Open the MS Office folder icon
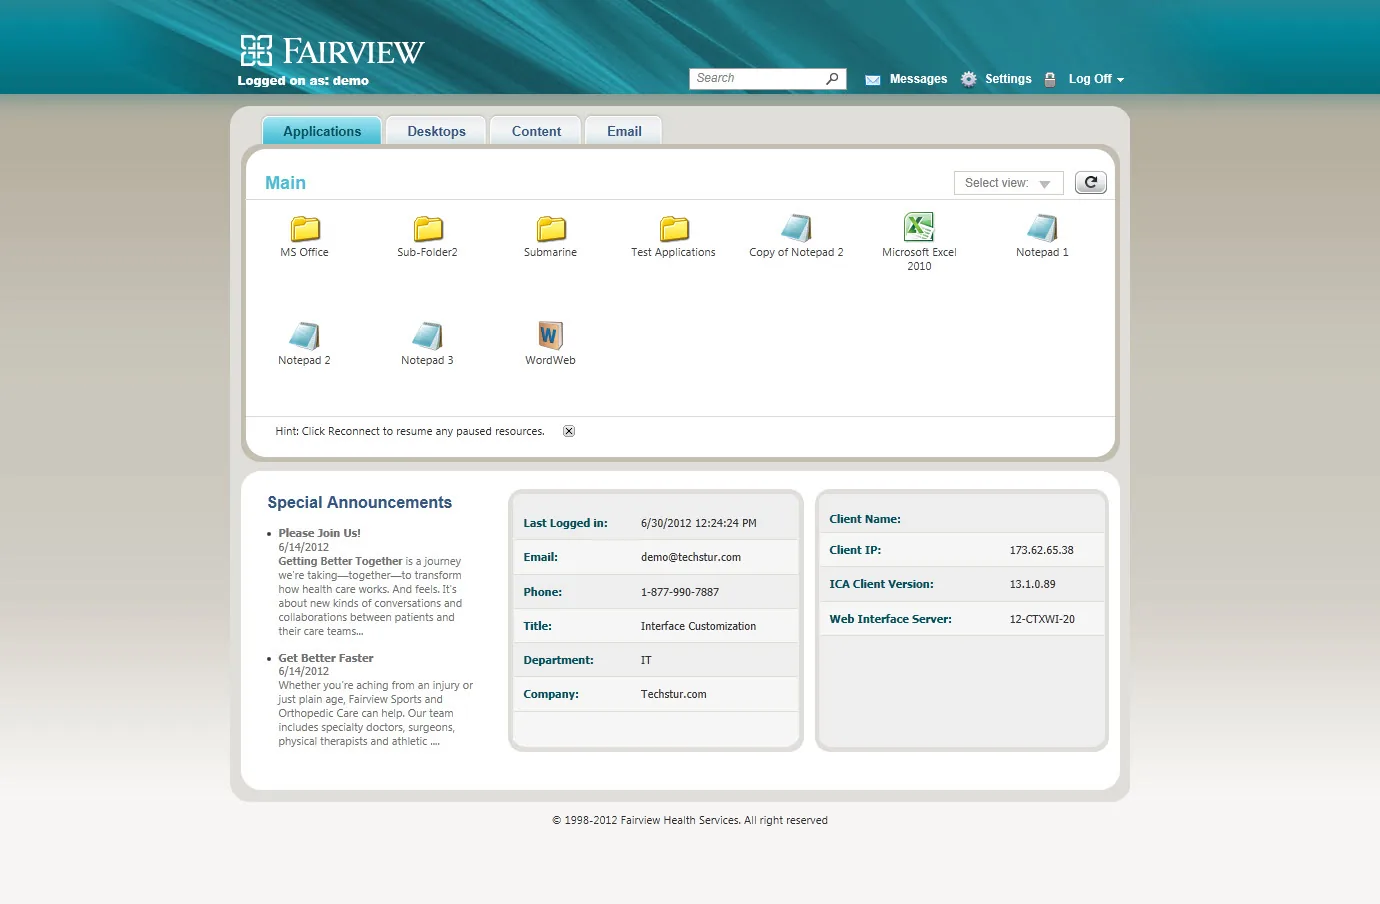Image resolution: width=1380 pixels, height=904 pixels. tap(305, 229)
